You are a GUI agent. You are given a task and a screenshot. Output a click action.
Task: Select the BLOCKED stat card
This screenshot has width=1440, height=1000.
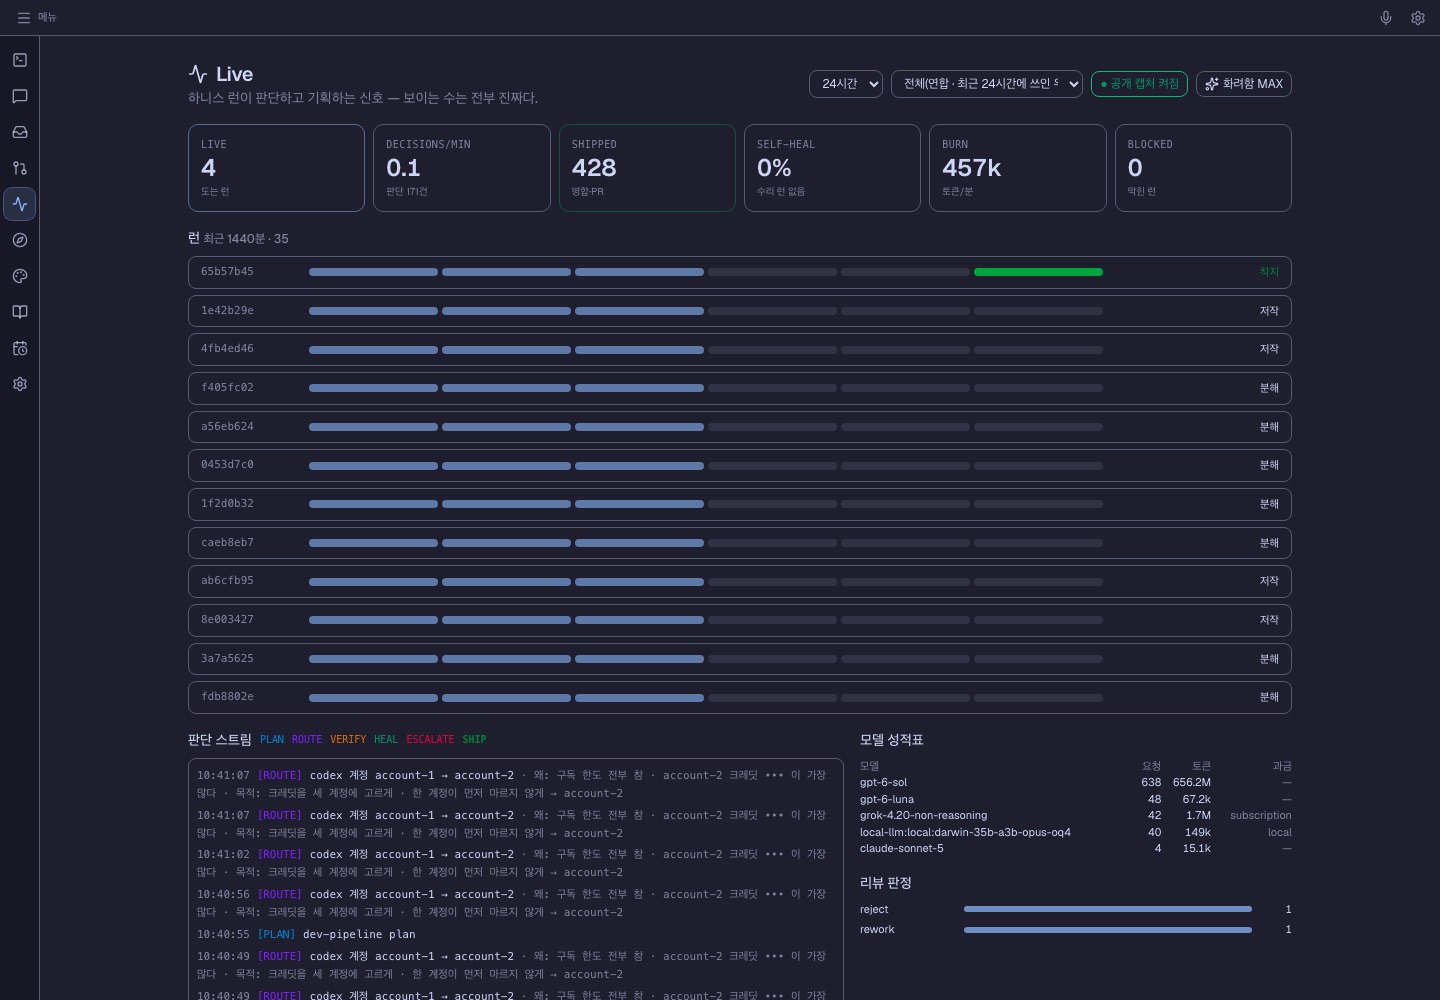1203,168
